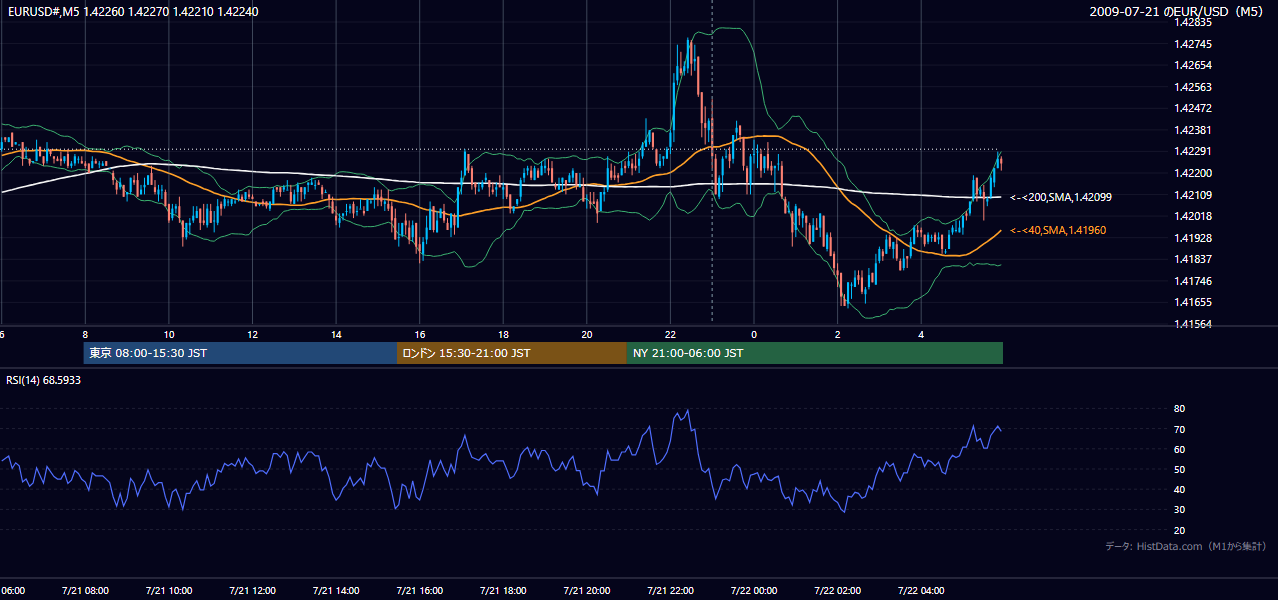Click hour label 22 under the price chart
Screen dimensions: 1278x600
tap(670, 335)
